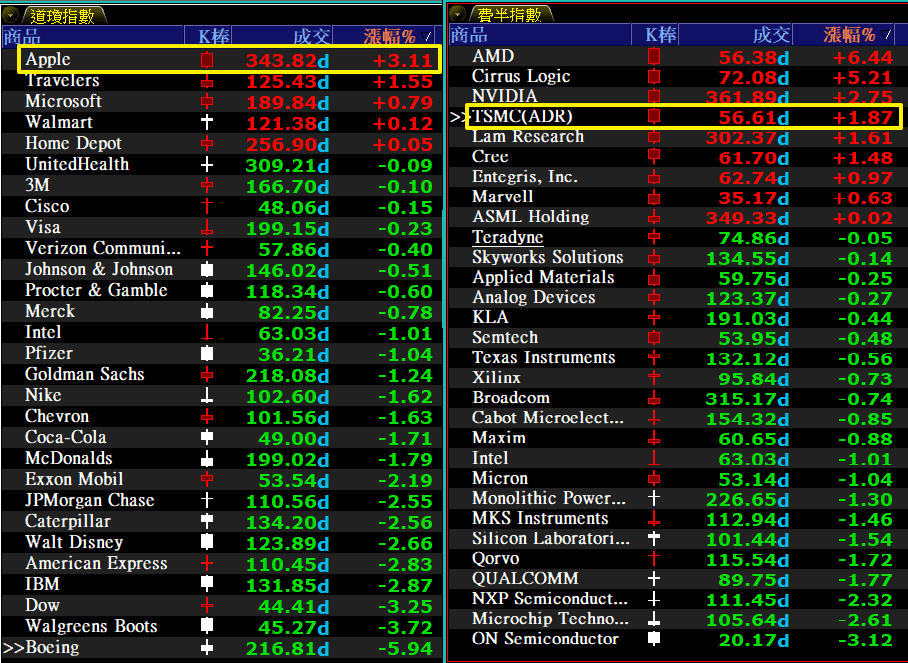This screenshot has height=663, width=908.
Task: Click the Pfizer candlestick icon
Action: [207, 354]
